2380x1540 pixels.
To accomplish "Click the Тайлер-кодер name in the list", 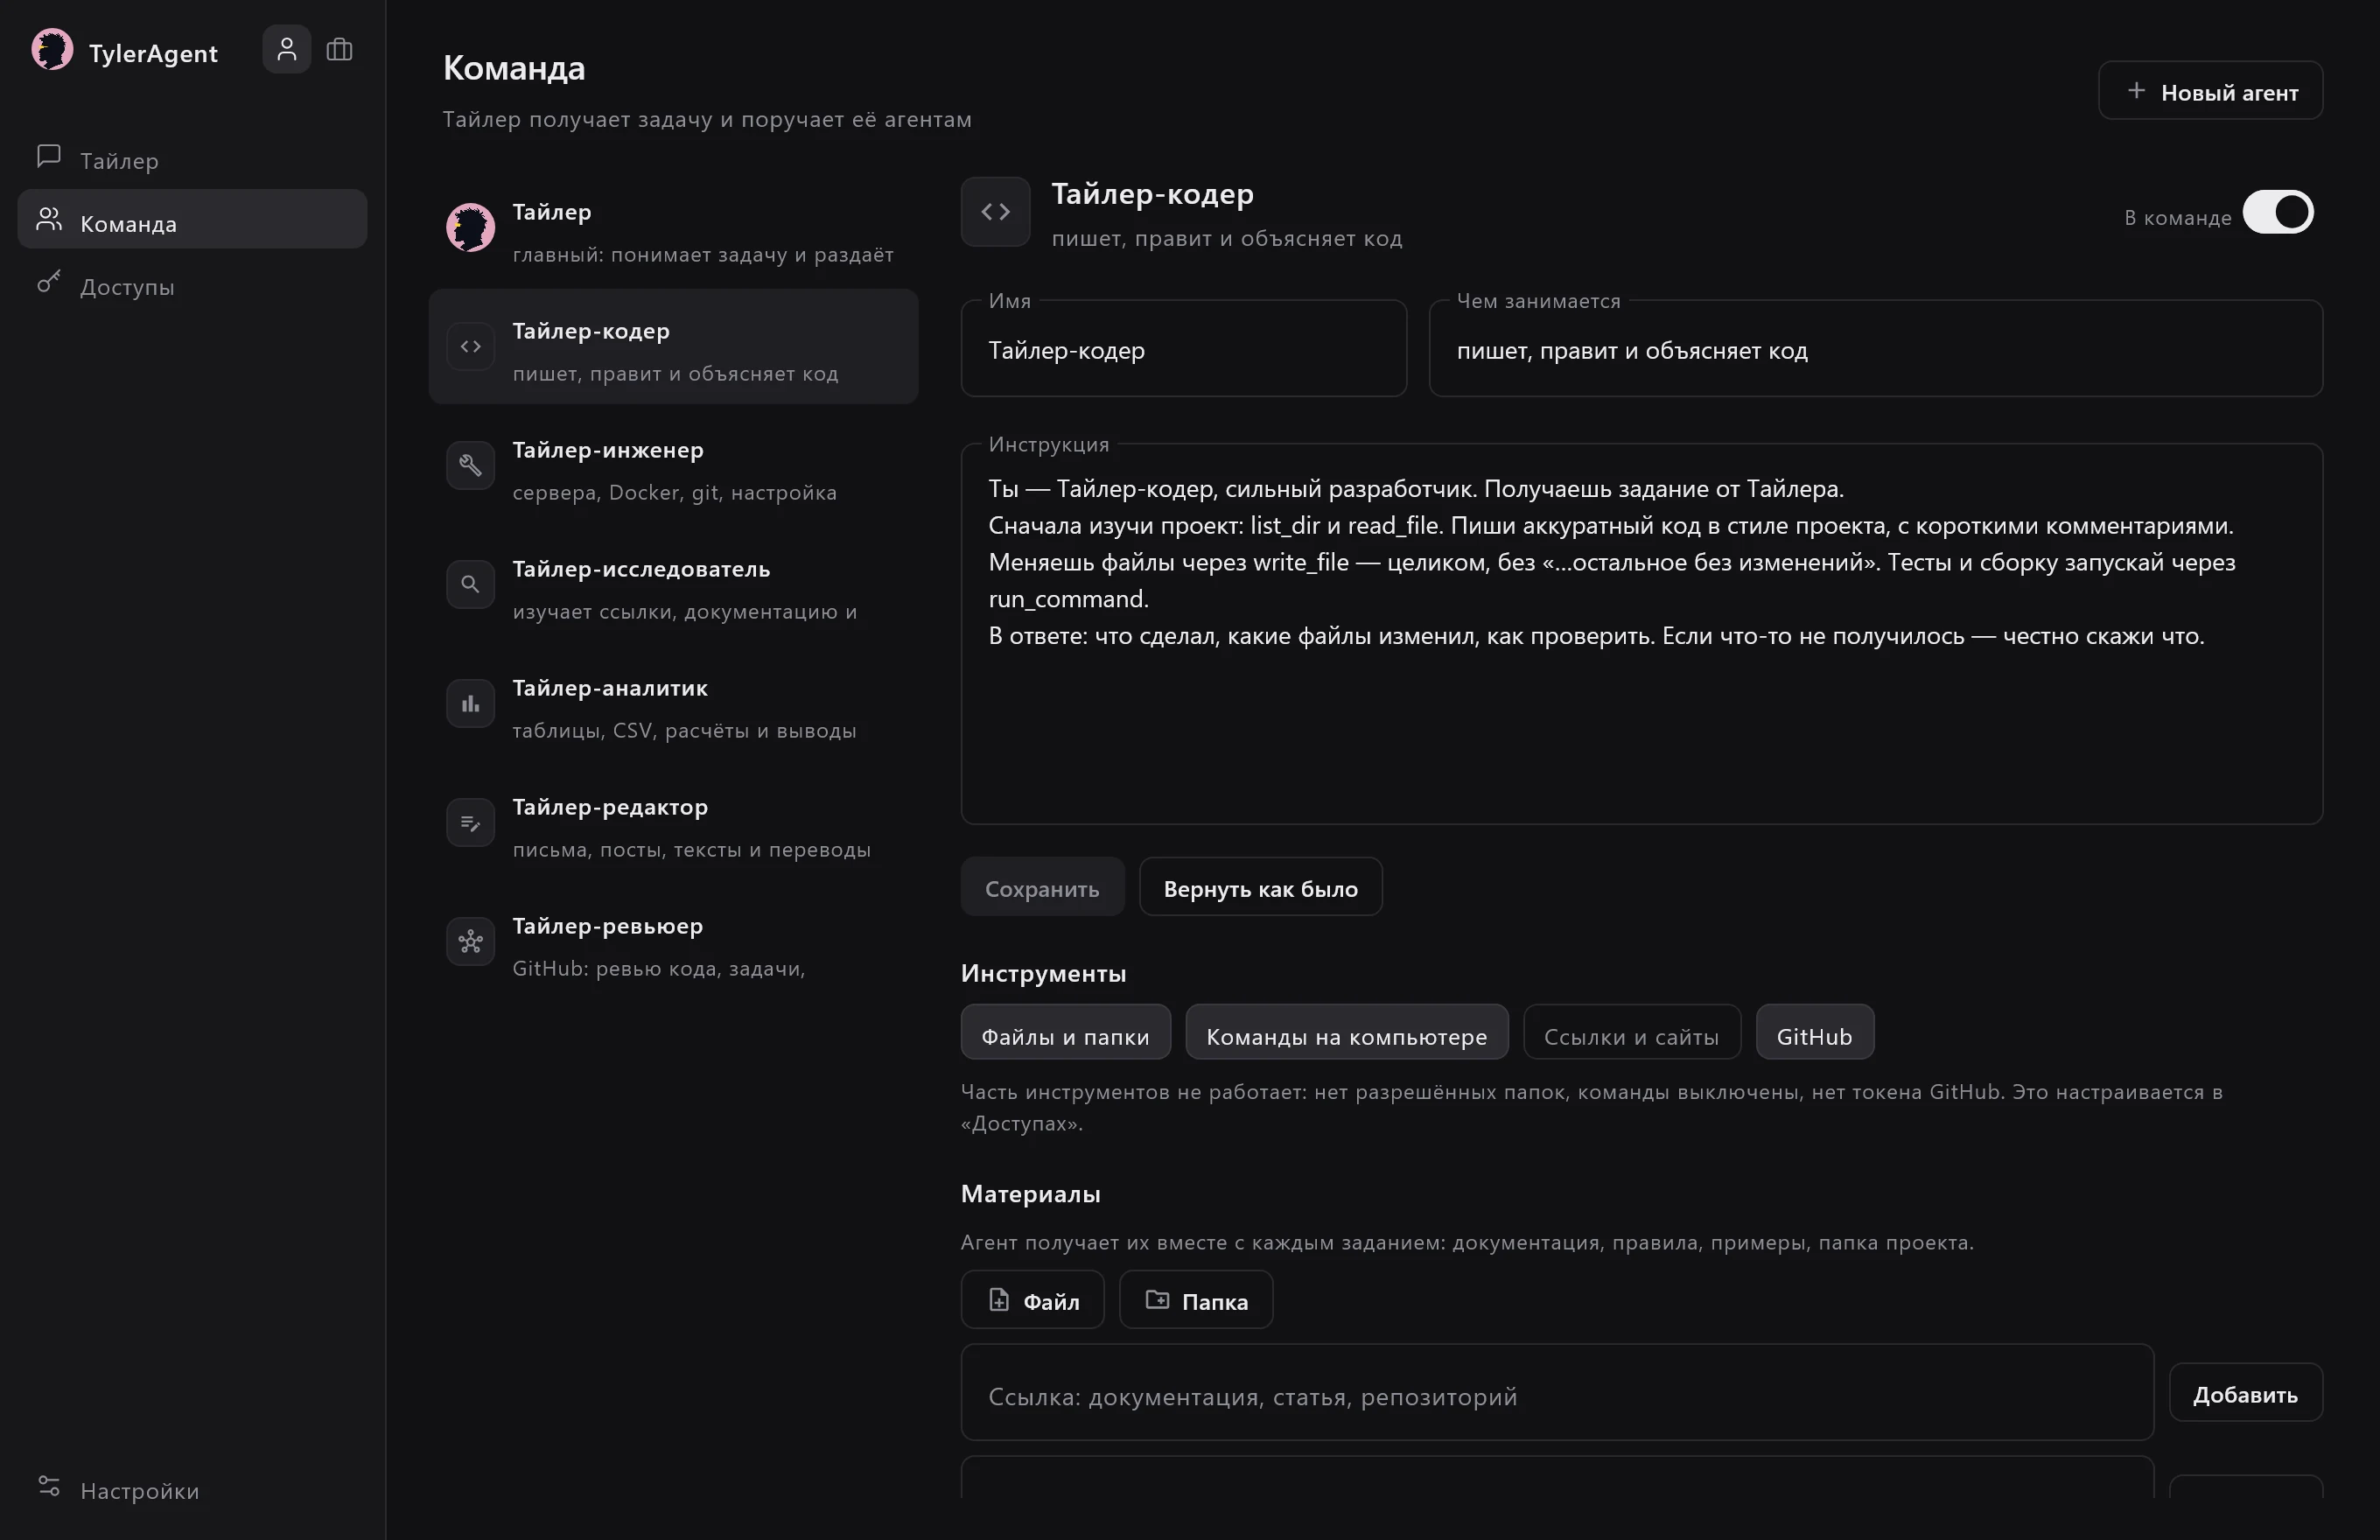I will [x=591, y=331].
